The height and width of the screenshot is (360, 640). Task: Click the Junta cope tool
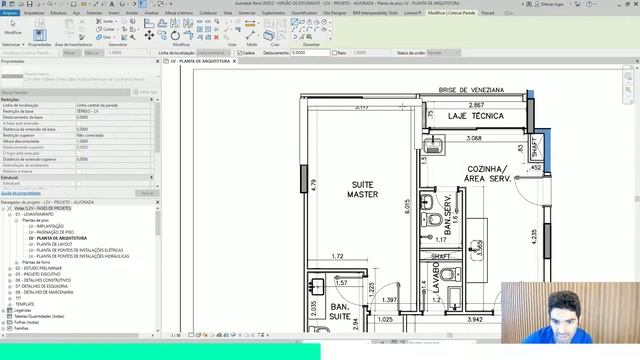click(x=105, y=21)
